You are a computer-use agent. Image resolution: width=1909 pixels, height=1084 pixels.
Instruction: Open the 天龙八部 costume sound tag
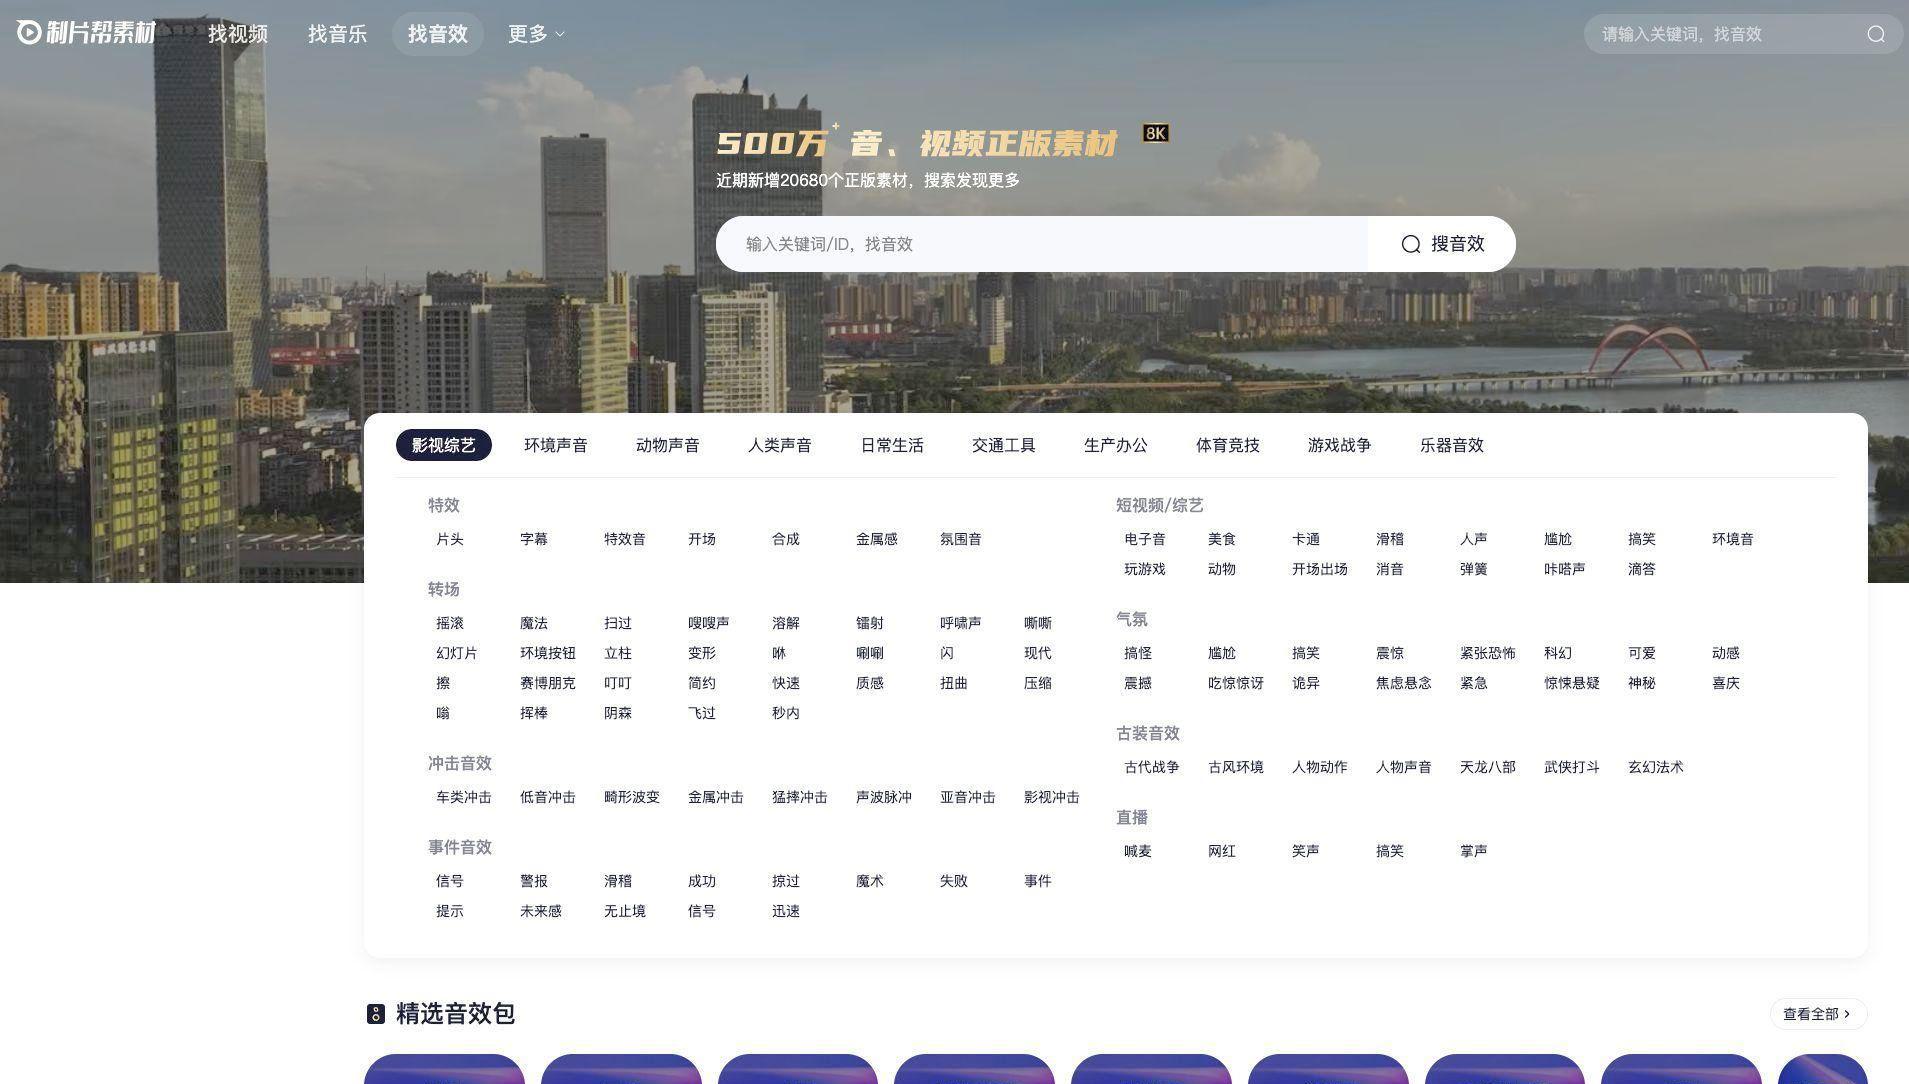[x=1487, y=767]
